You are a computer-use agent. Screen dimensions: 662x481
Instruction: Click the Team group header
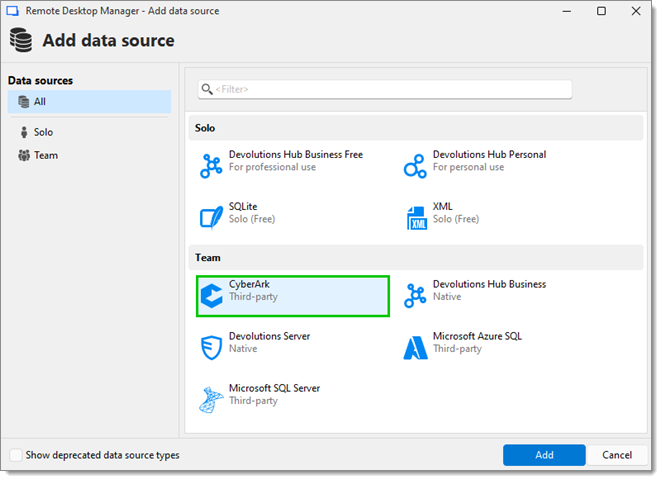[416, 258]
